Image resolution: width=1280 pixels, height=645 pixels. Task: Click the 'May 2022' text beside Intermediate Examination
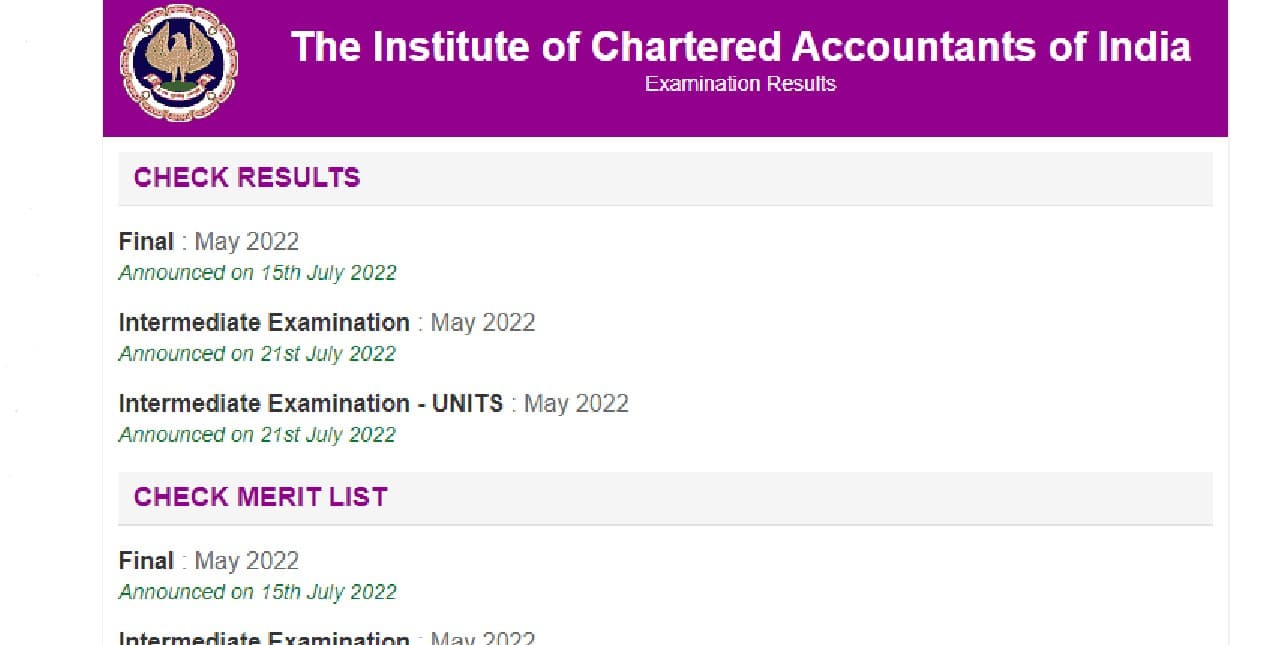482,322
